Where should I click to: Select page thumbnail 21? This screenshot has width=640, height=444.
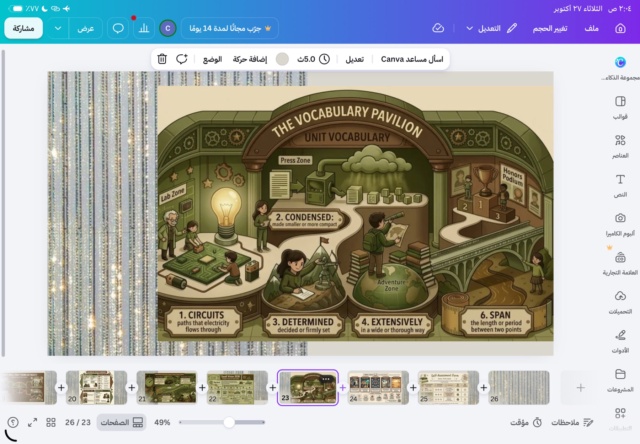click(167, 387)
